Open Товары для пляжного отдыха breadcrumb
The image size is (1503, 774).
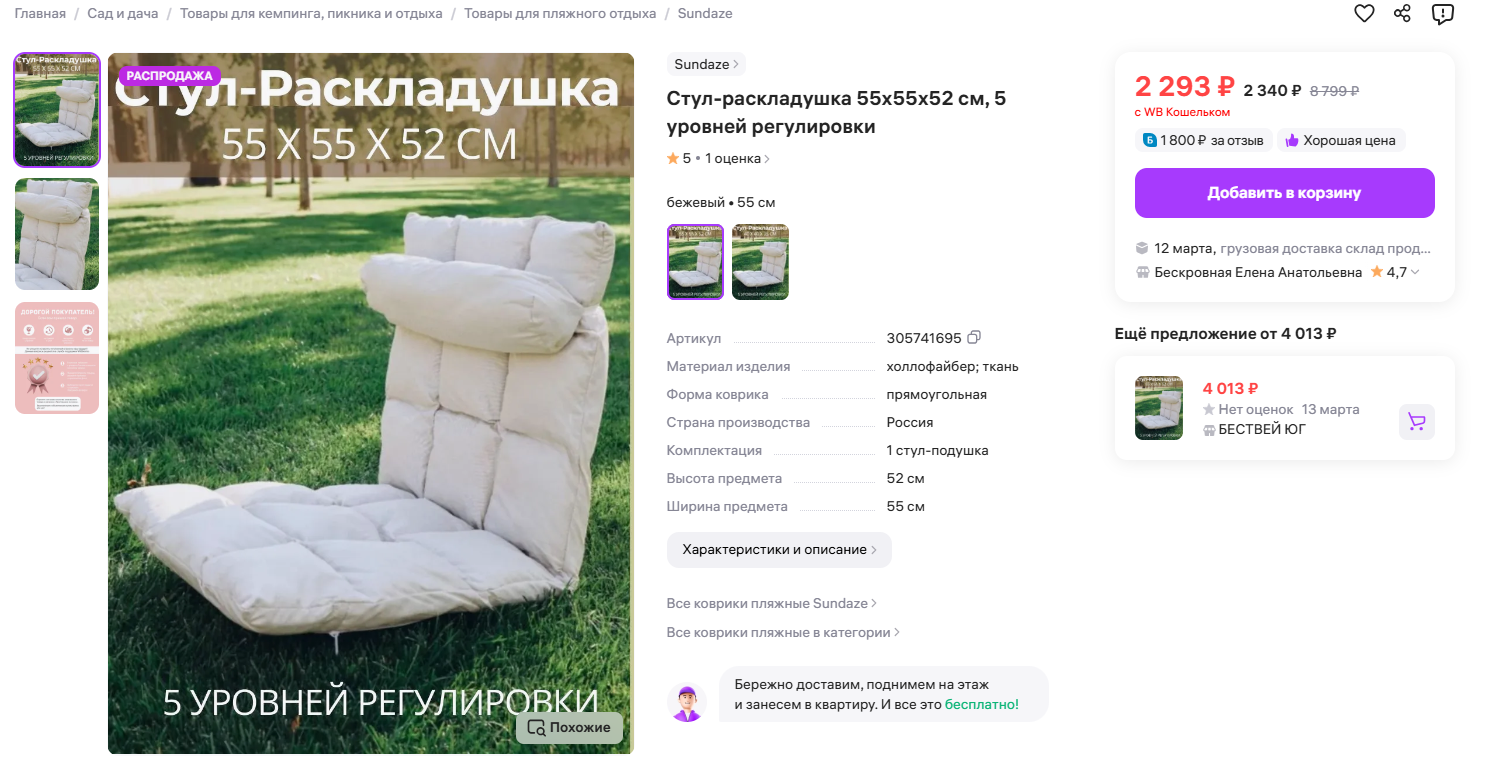(x=560, y=13)
